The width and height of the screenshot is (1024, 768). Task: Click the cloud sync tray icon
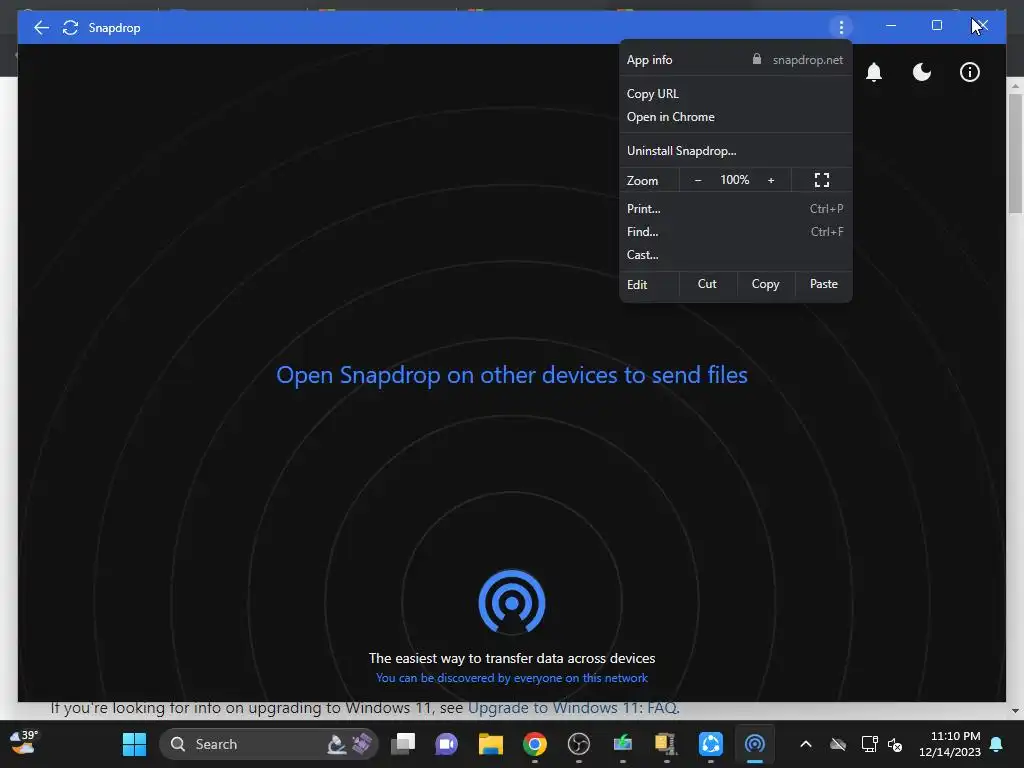pyautogui.click(x=838, y=744)
